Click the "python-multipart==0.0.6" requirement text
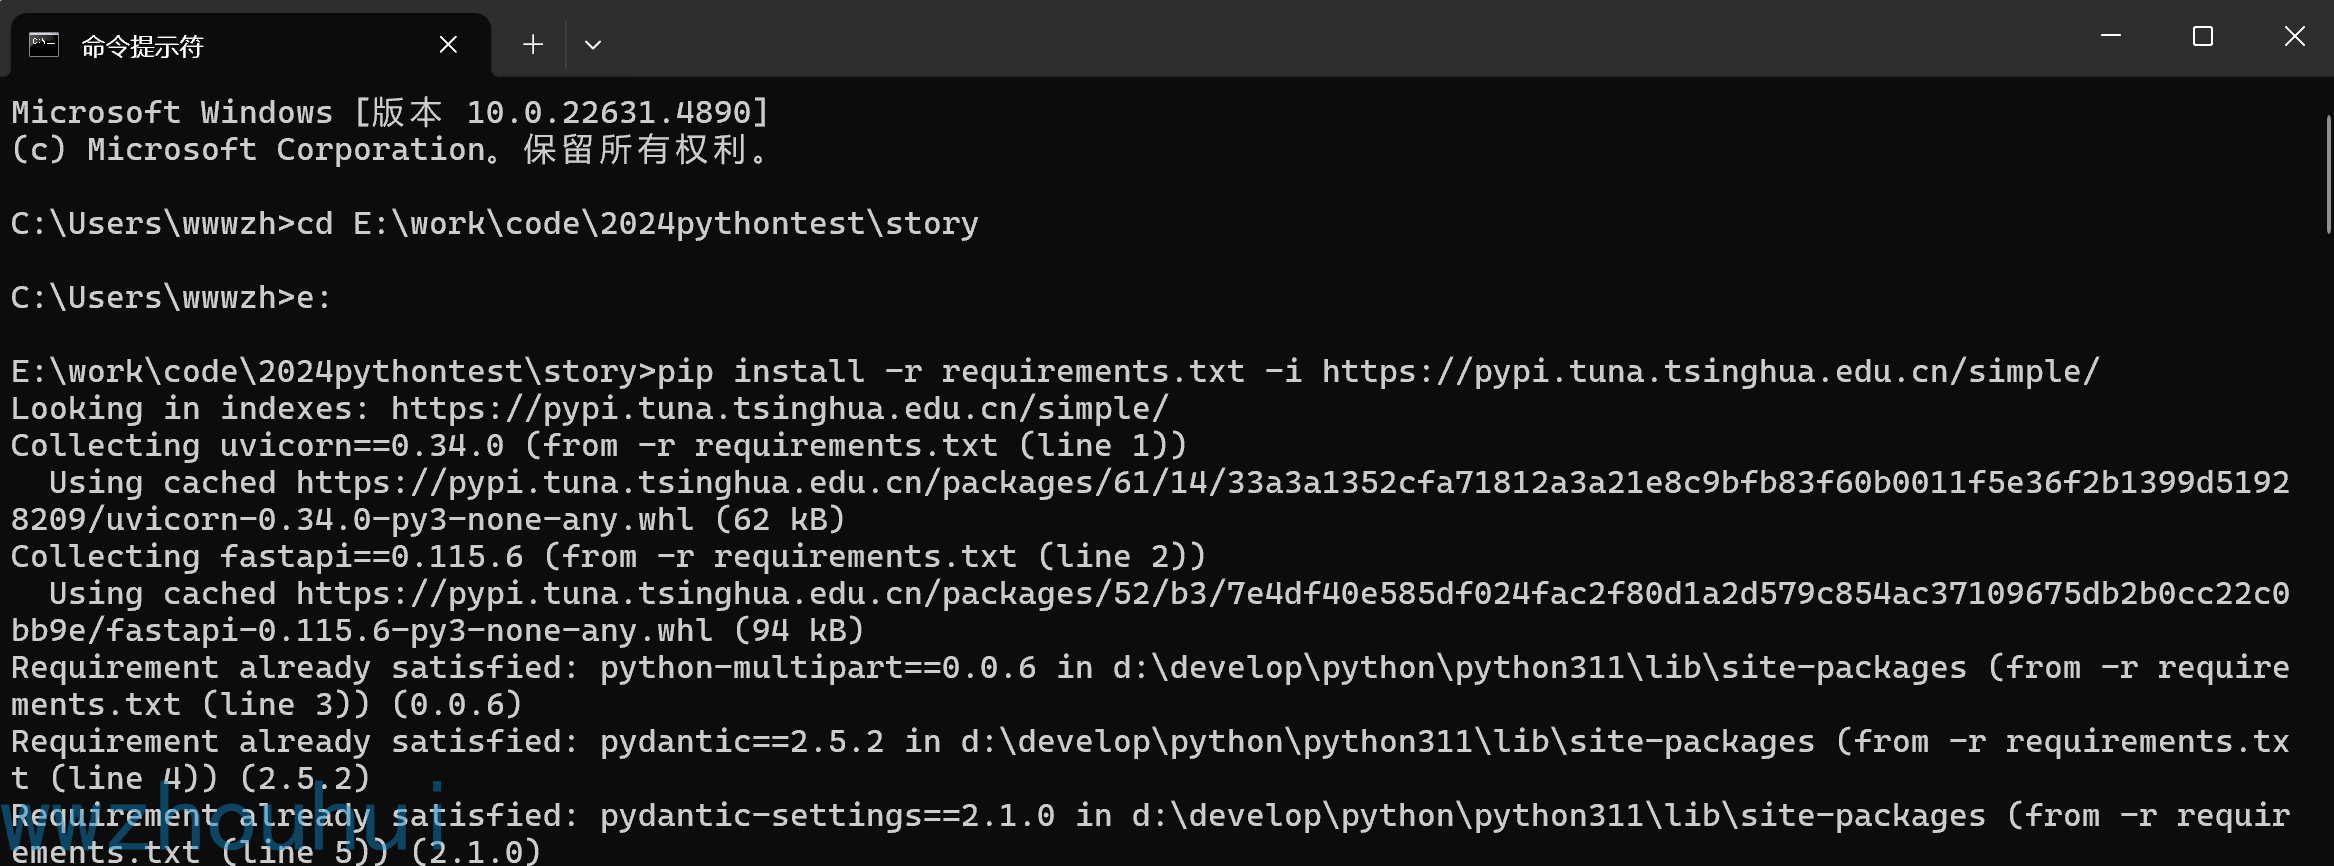The image size is (2334, 866). [x=817, y=668]
